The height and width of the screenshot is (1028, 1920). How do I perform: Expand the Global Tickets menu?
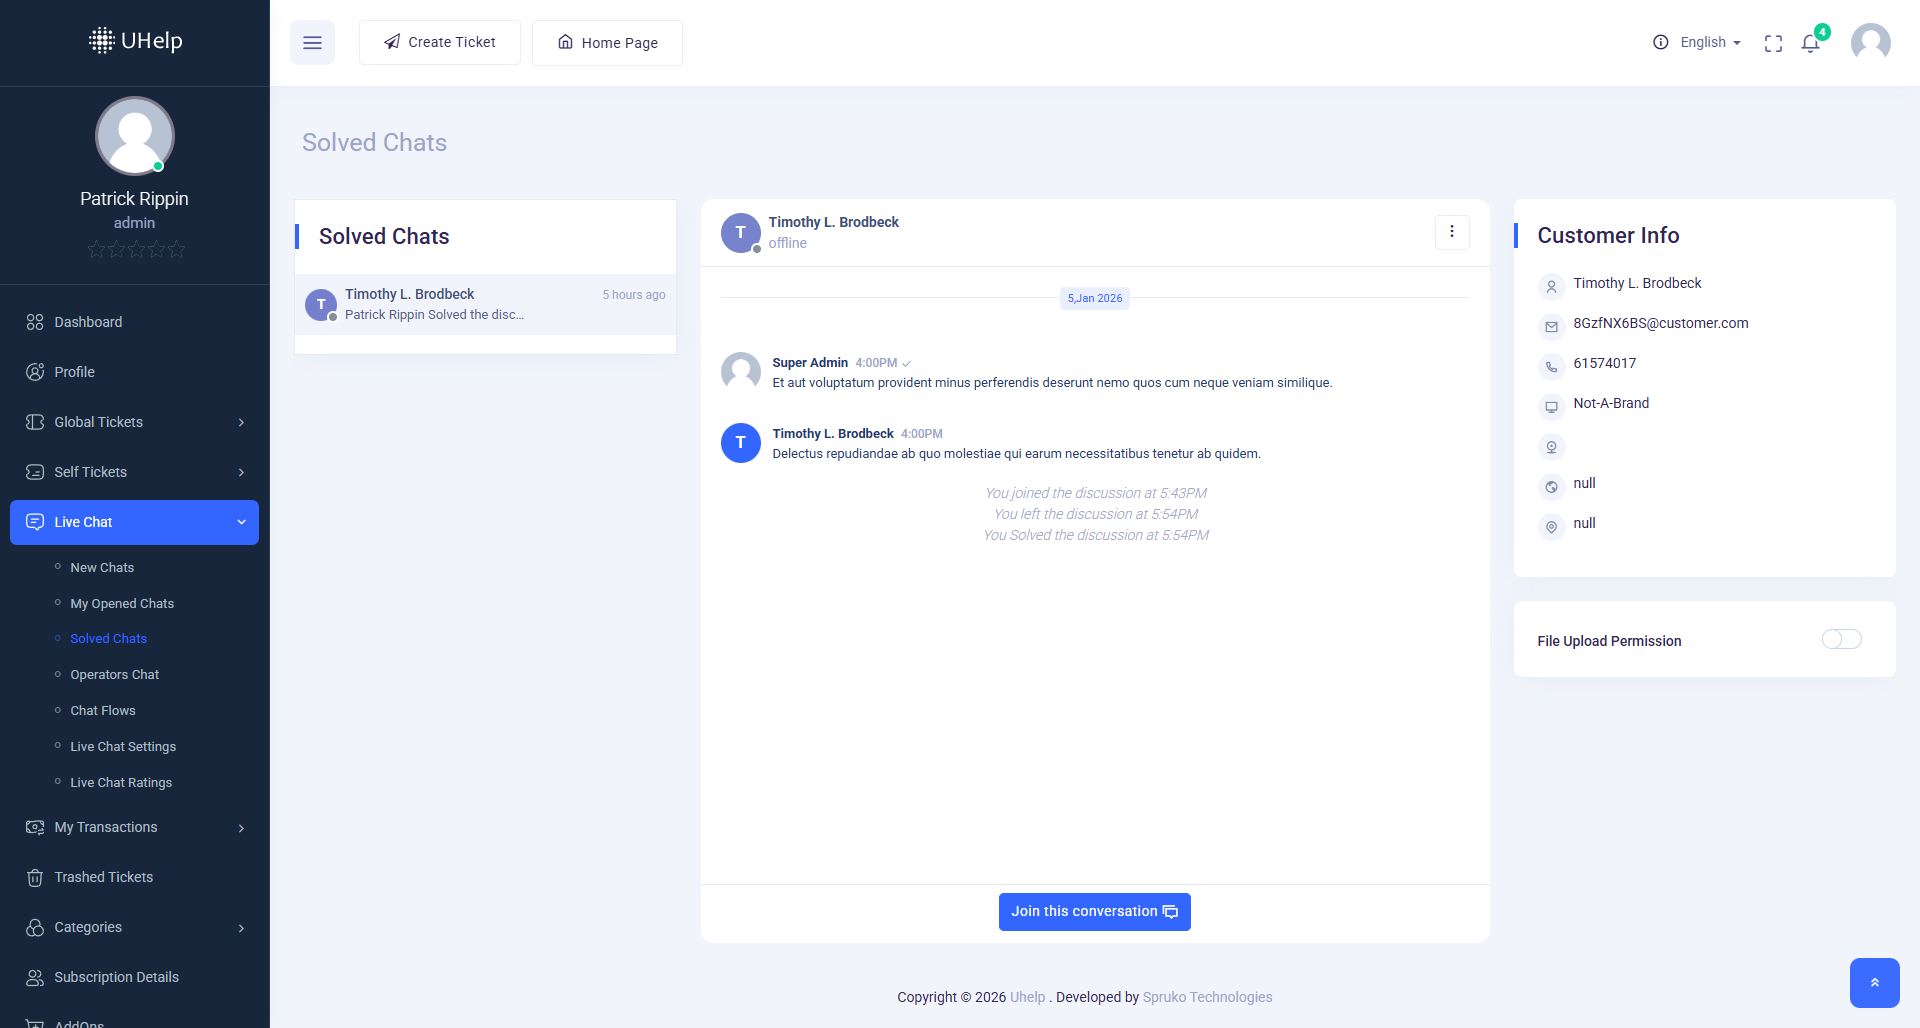click(134, 422)
